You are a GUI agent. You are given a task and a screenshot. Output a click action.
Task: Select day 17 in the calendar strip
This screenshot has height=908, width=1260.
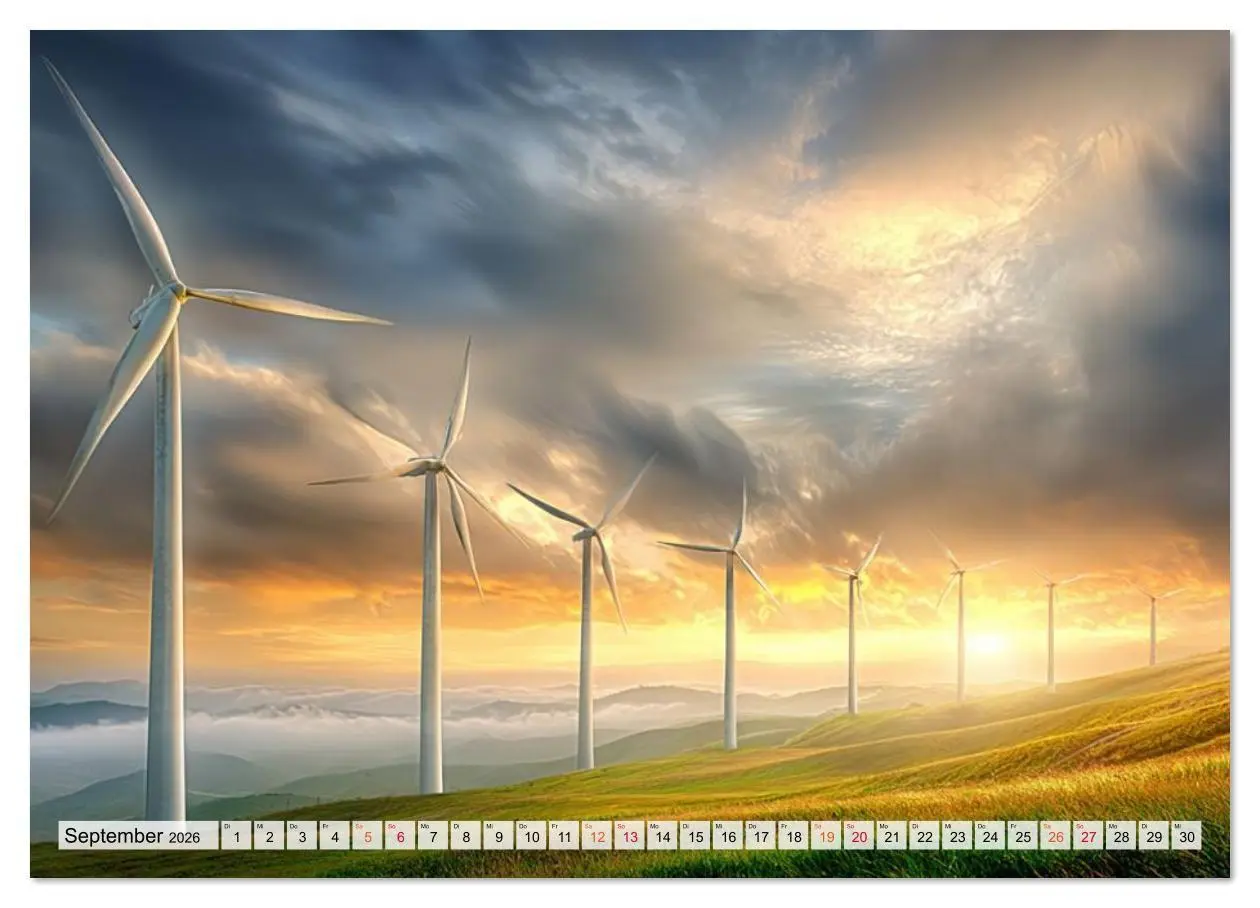point(761,836)
